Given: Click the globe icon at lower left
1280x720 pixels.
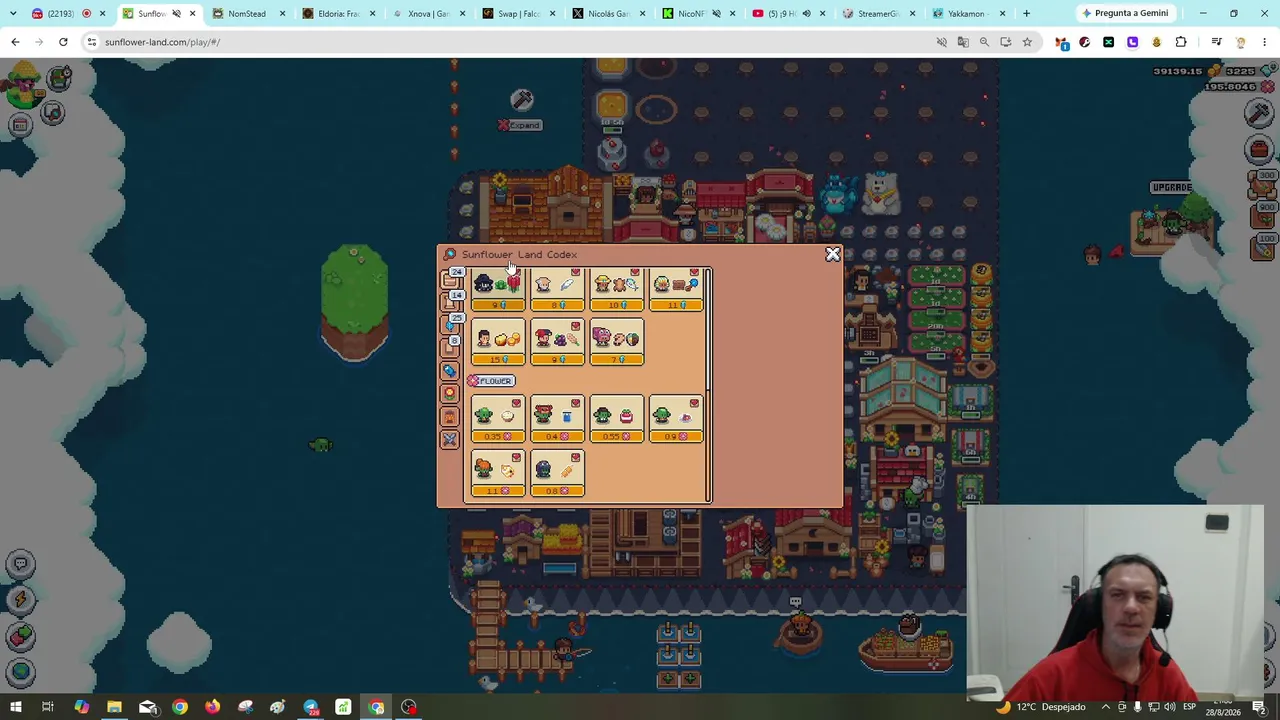Looking at the screenshot, I should coord(20,672).
